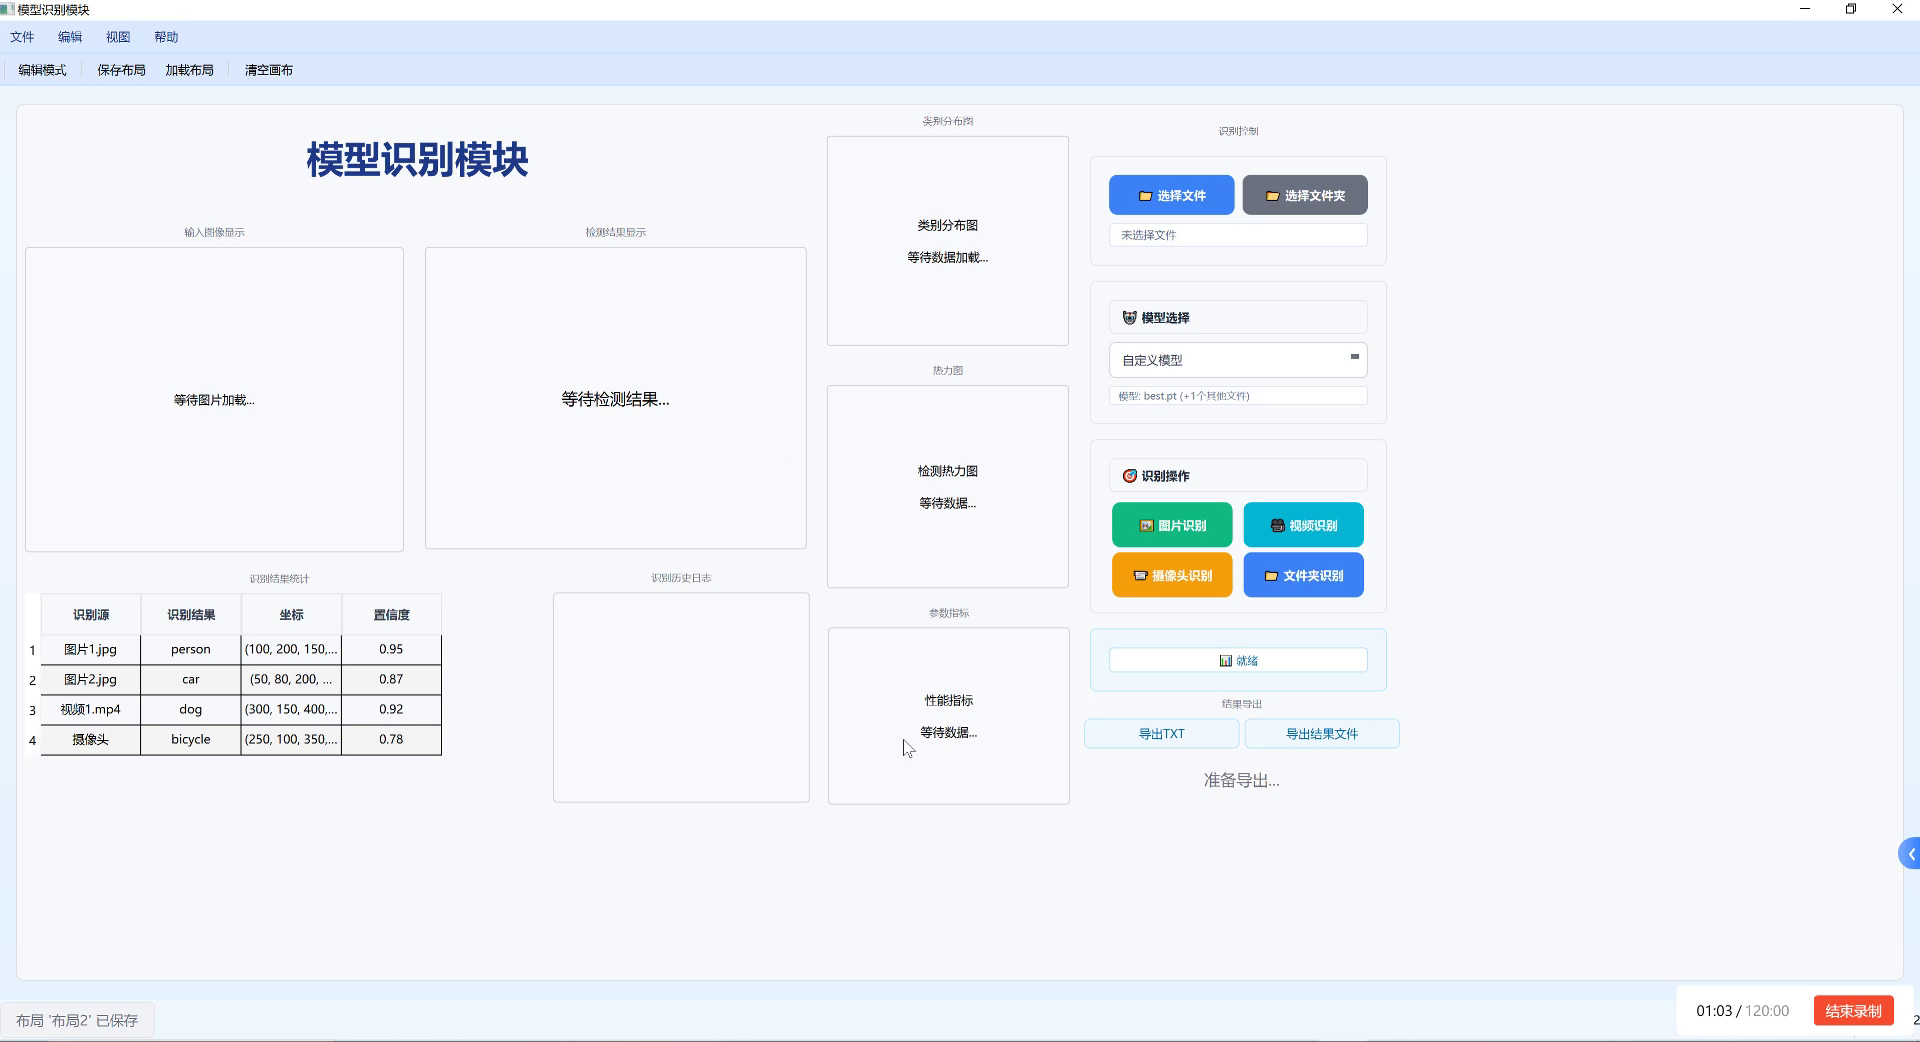The height and width of the screenshot is (1042, 1920).
Task: Click the 未选择文件 input field
Action: tap(1237, 234)
